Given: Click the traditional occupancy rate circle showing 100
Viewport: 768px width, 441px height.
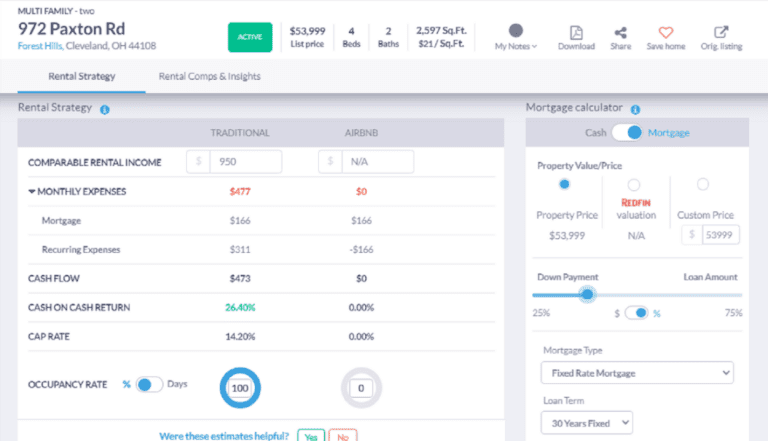Looking at the screenshot, I should (x=239, y=387).
